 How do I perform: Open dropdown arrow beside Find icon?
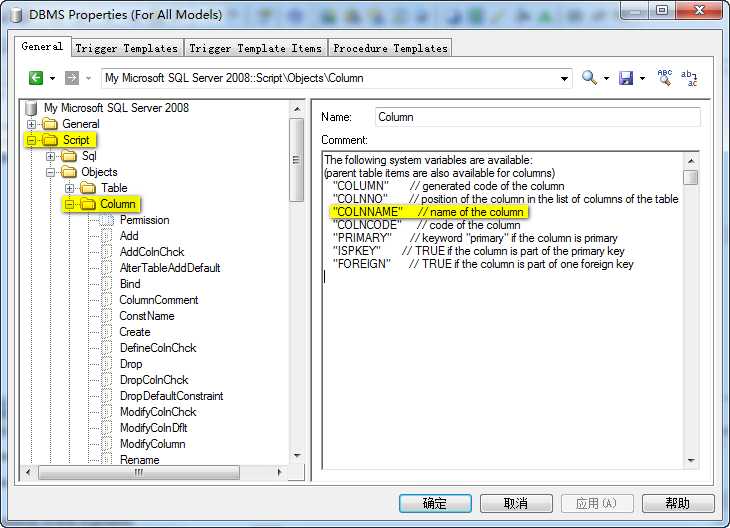[606, 78]
